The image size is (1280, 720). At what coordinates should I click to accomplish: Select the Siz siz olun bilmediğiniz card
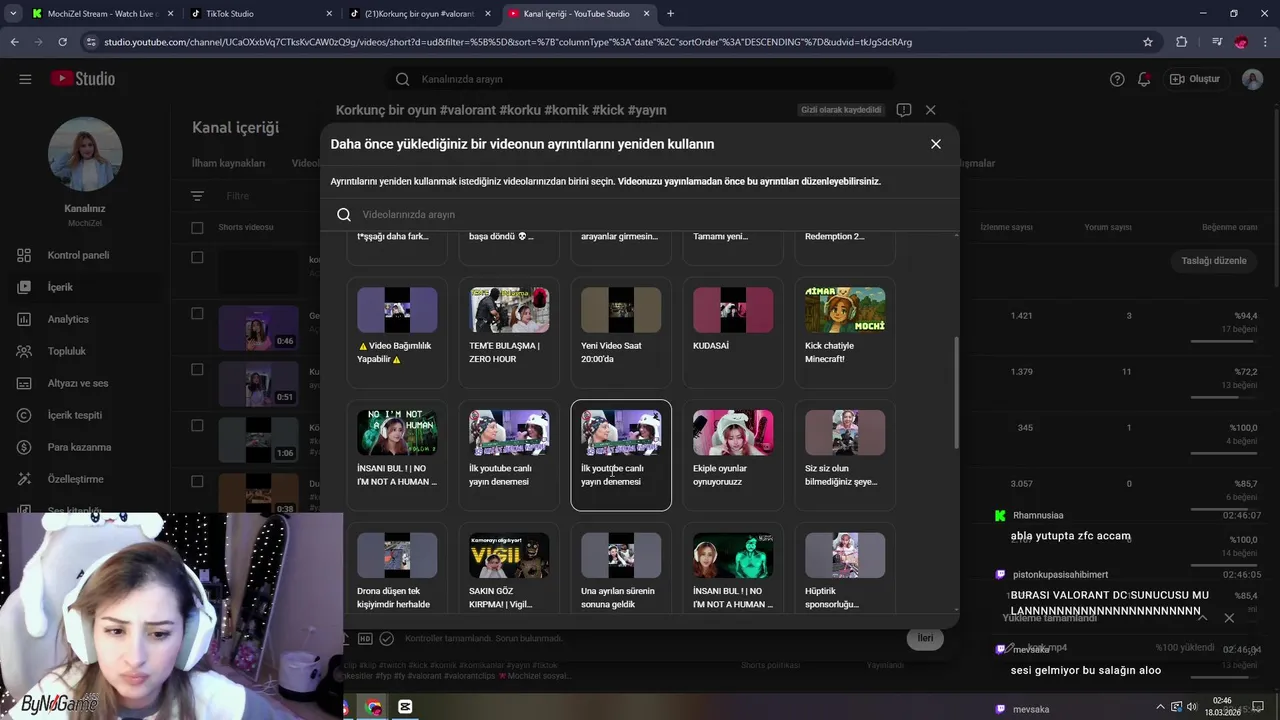pyautogui.click(x=845, y=455)
